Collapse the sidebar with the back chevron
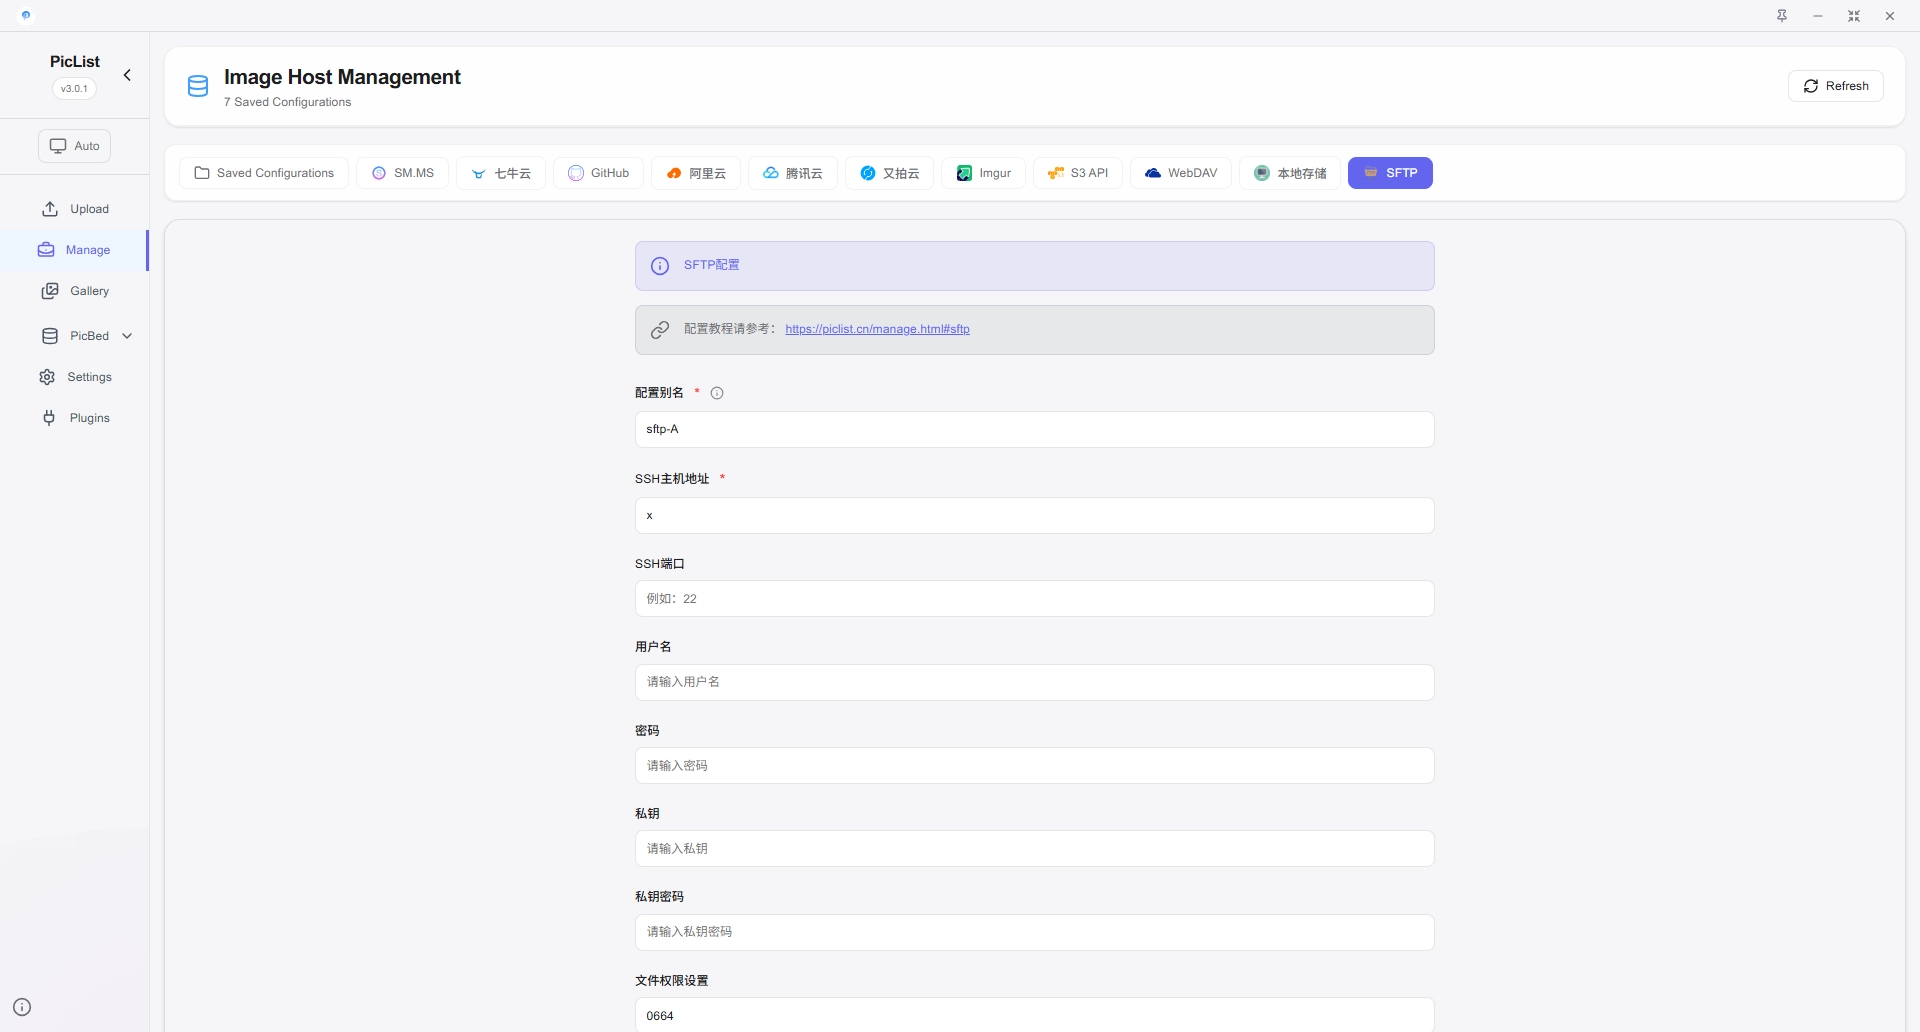 click(x=127, y=75)
